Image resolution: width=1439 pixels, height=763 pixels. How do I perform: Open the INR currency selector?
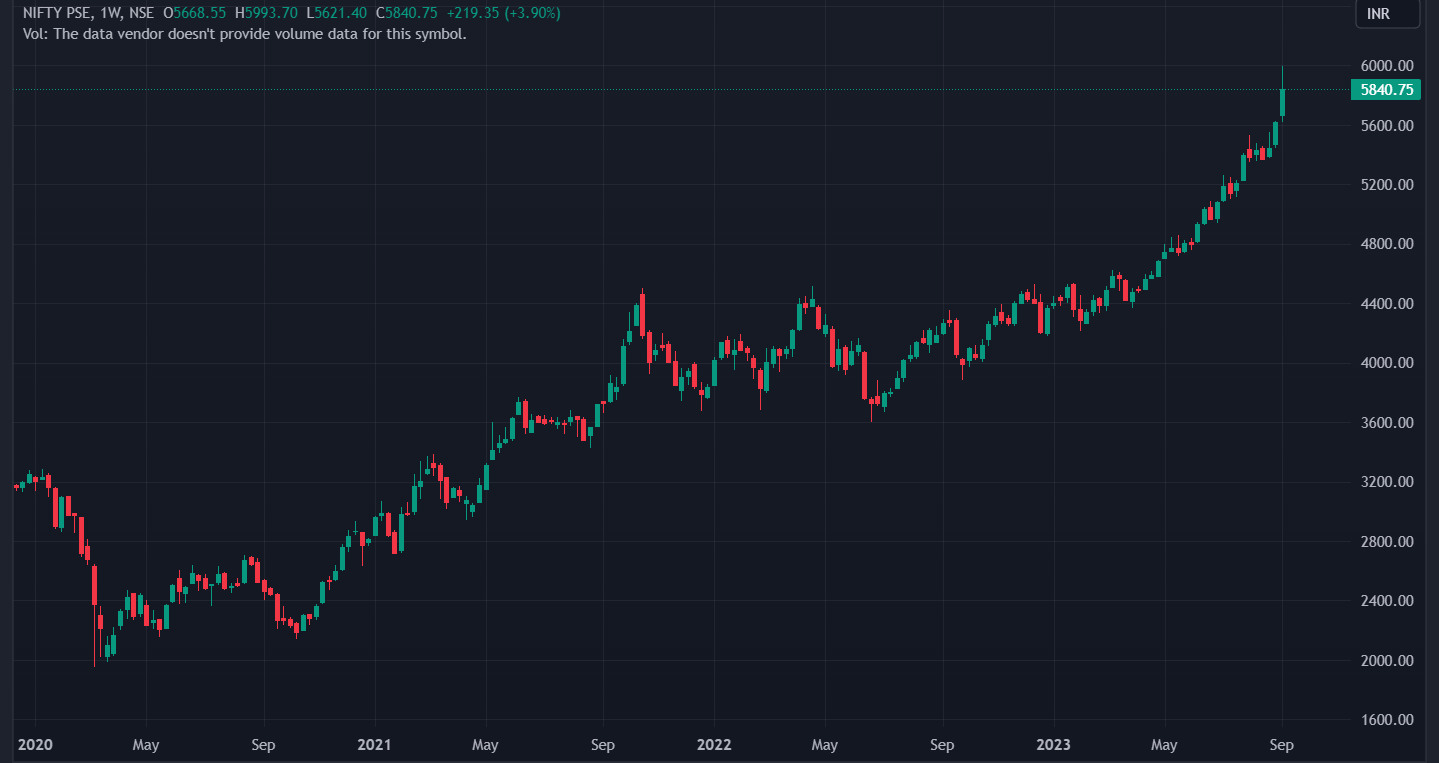pyautogui.click(x=1386, y=14)
